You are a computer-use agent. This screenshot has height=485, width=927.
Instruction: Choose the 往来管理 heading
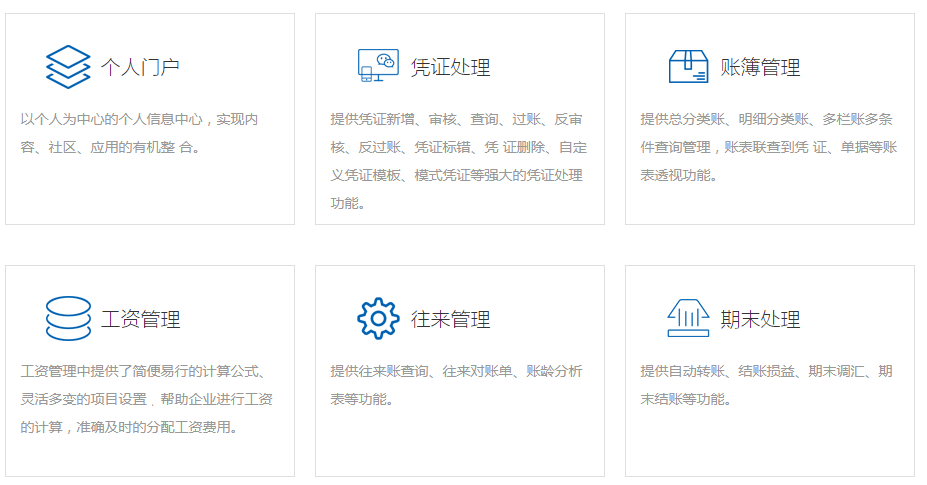coord(450,320)
